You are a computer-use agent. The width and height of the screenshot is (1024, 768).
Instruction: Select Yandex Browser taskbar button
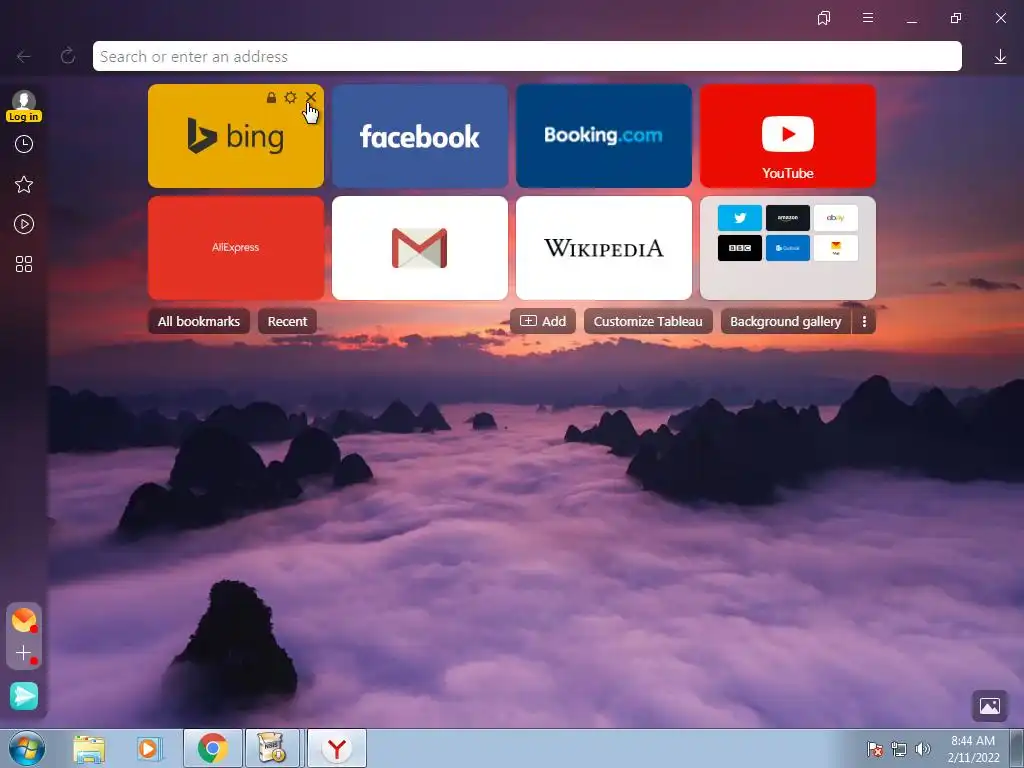(x=336, y=748)
